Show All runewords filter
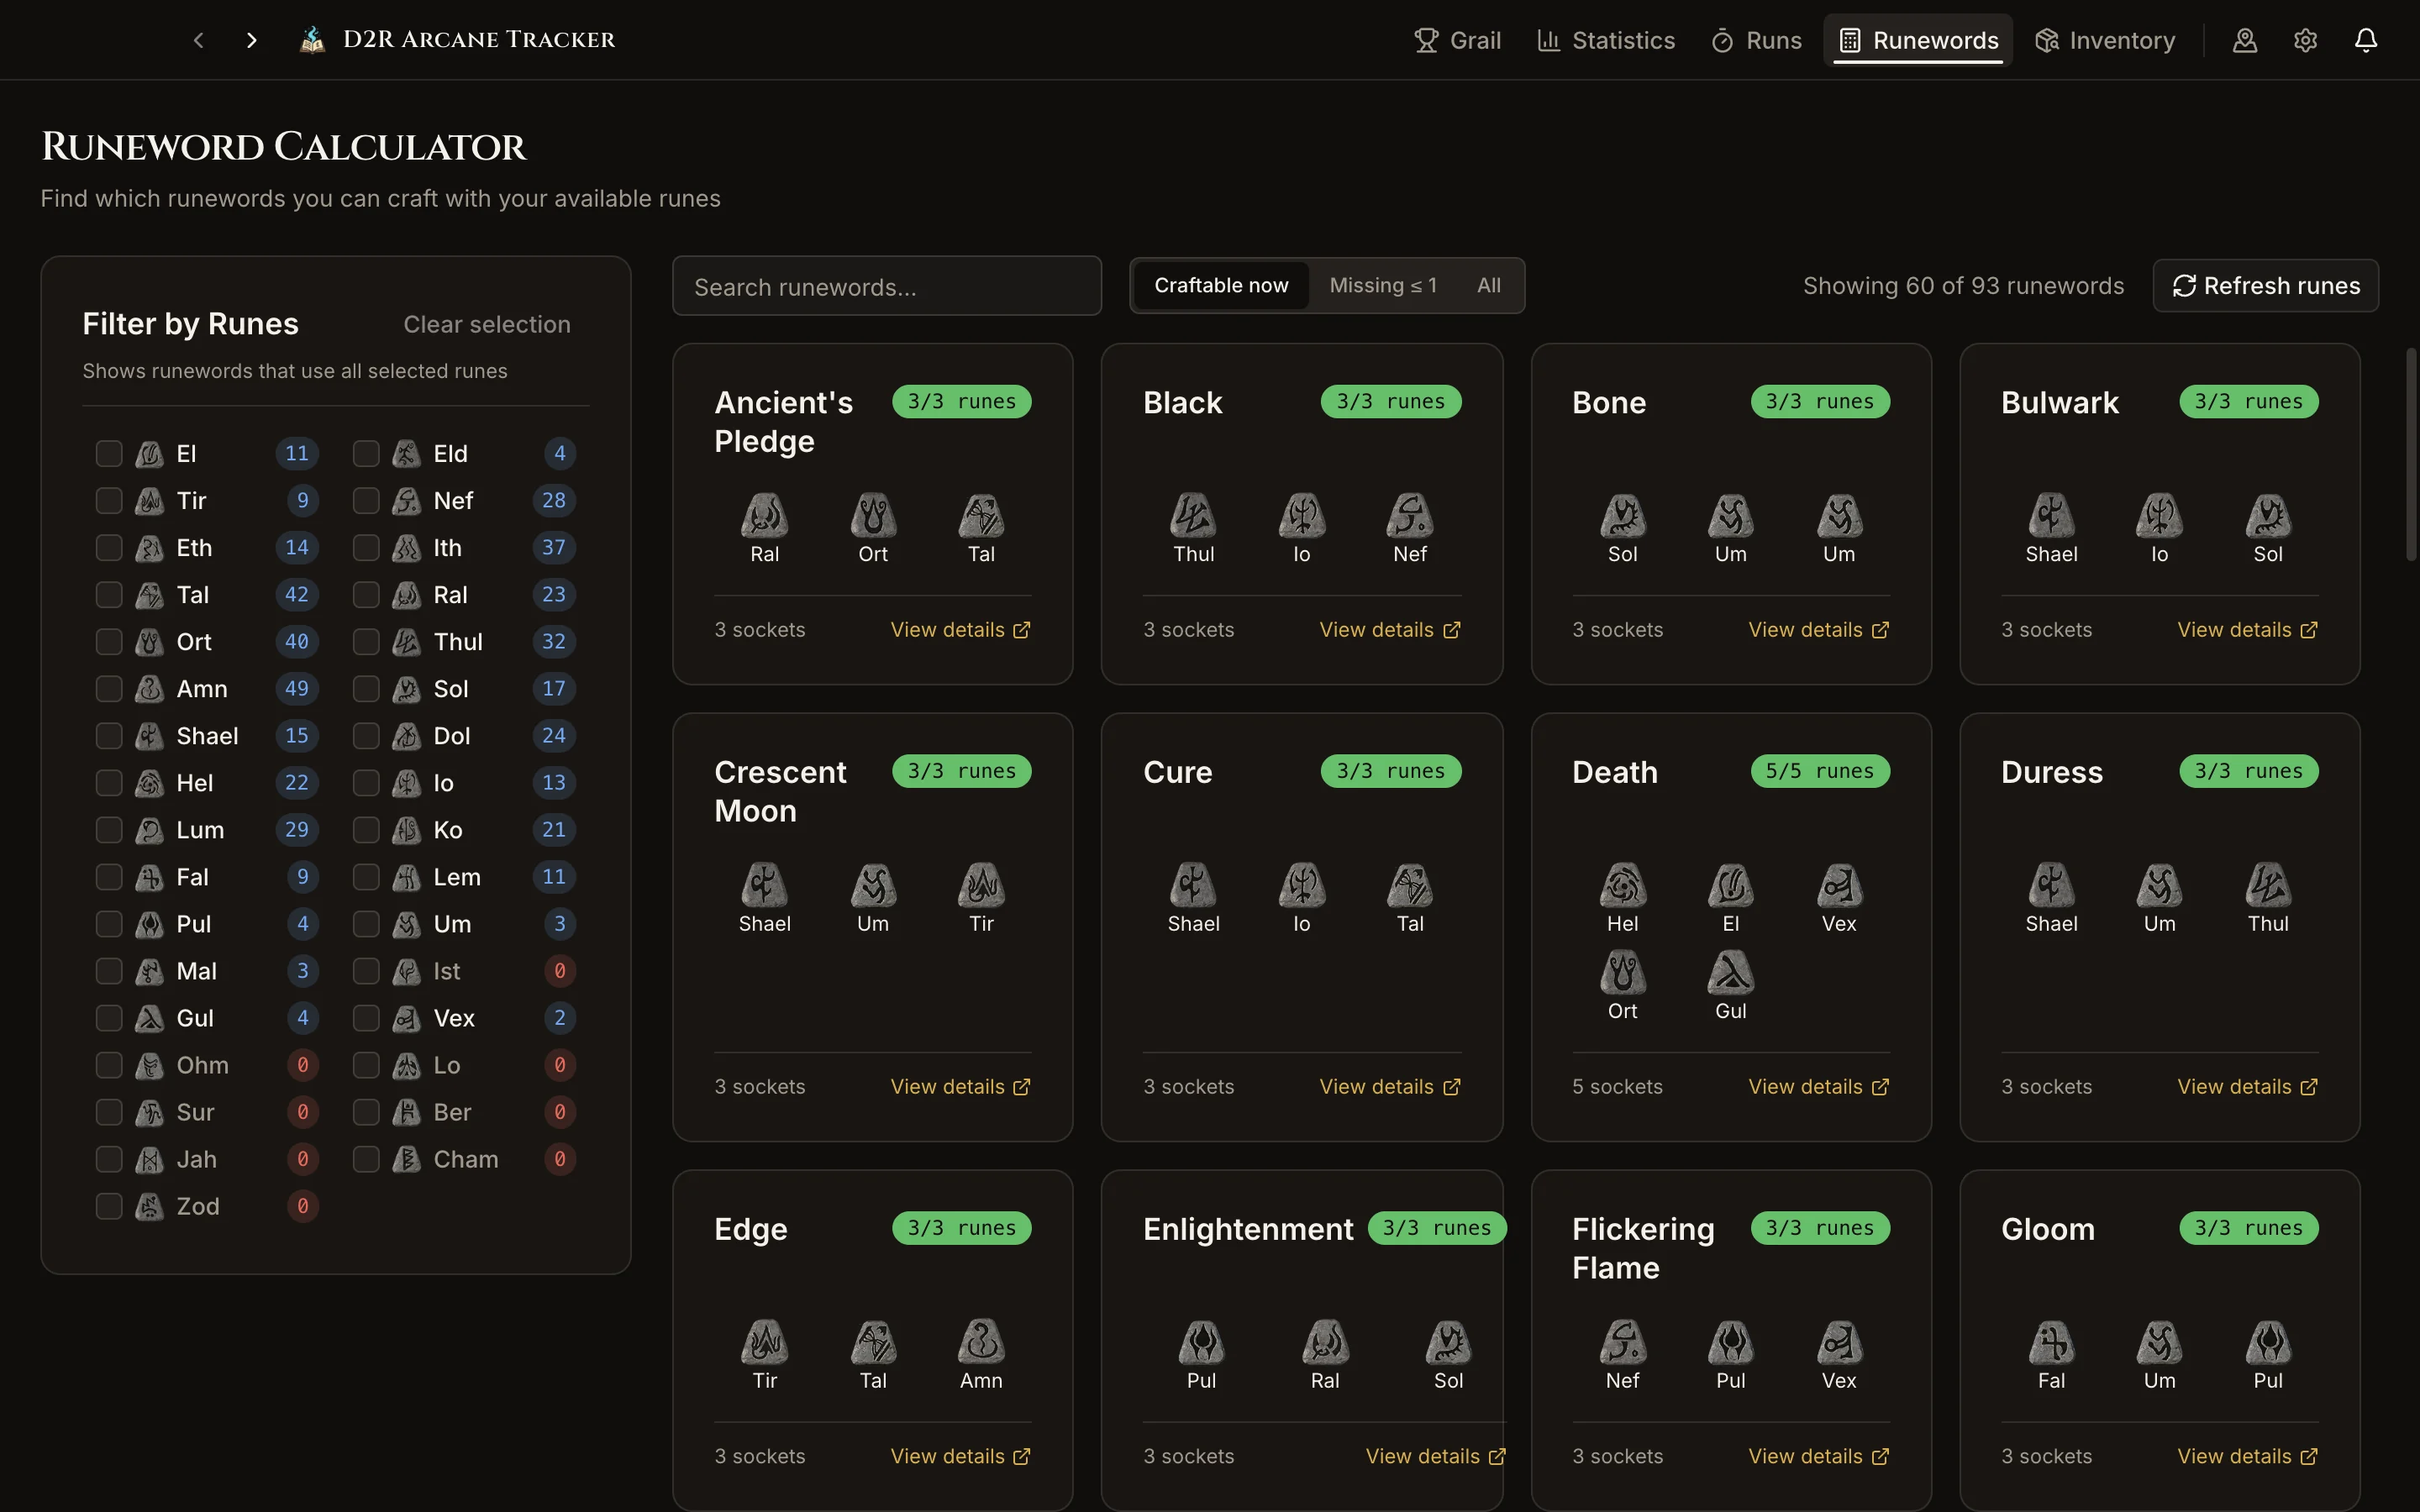Image resolution: width=2420 pixels, height=1512 pixels. click(1488, 286)
